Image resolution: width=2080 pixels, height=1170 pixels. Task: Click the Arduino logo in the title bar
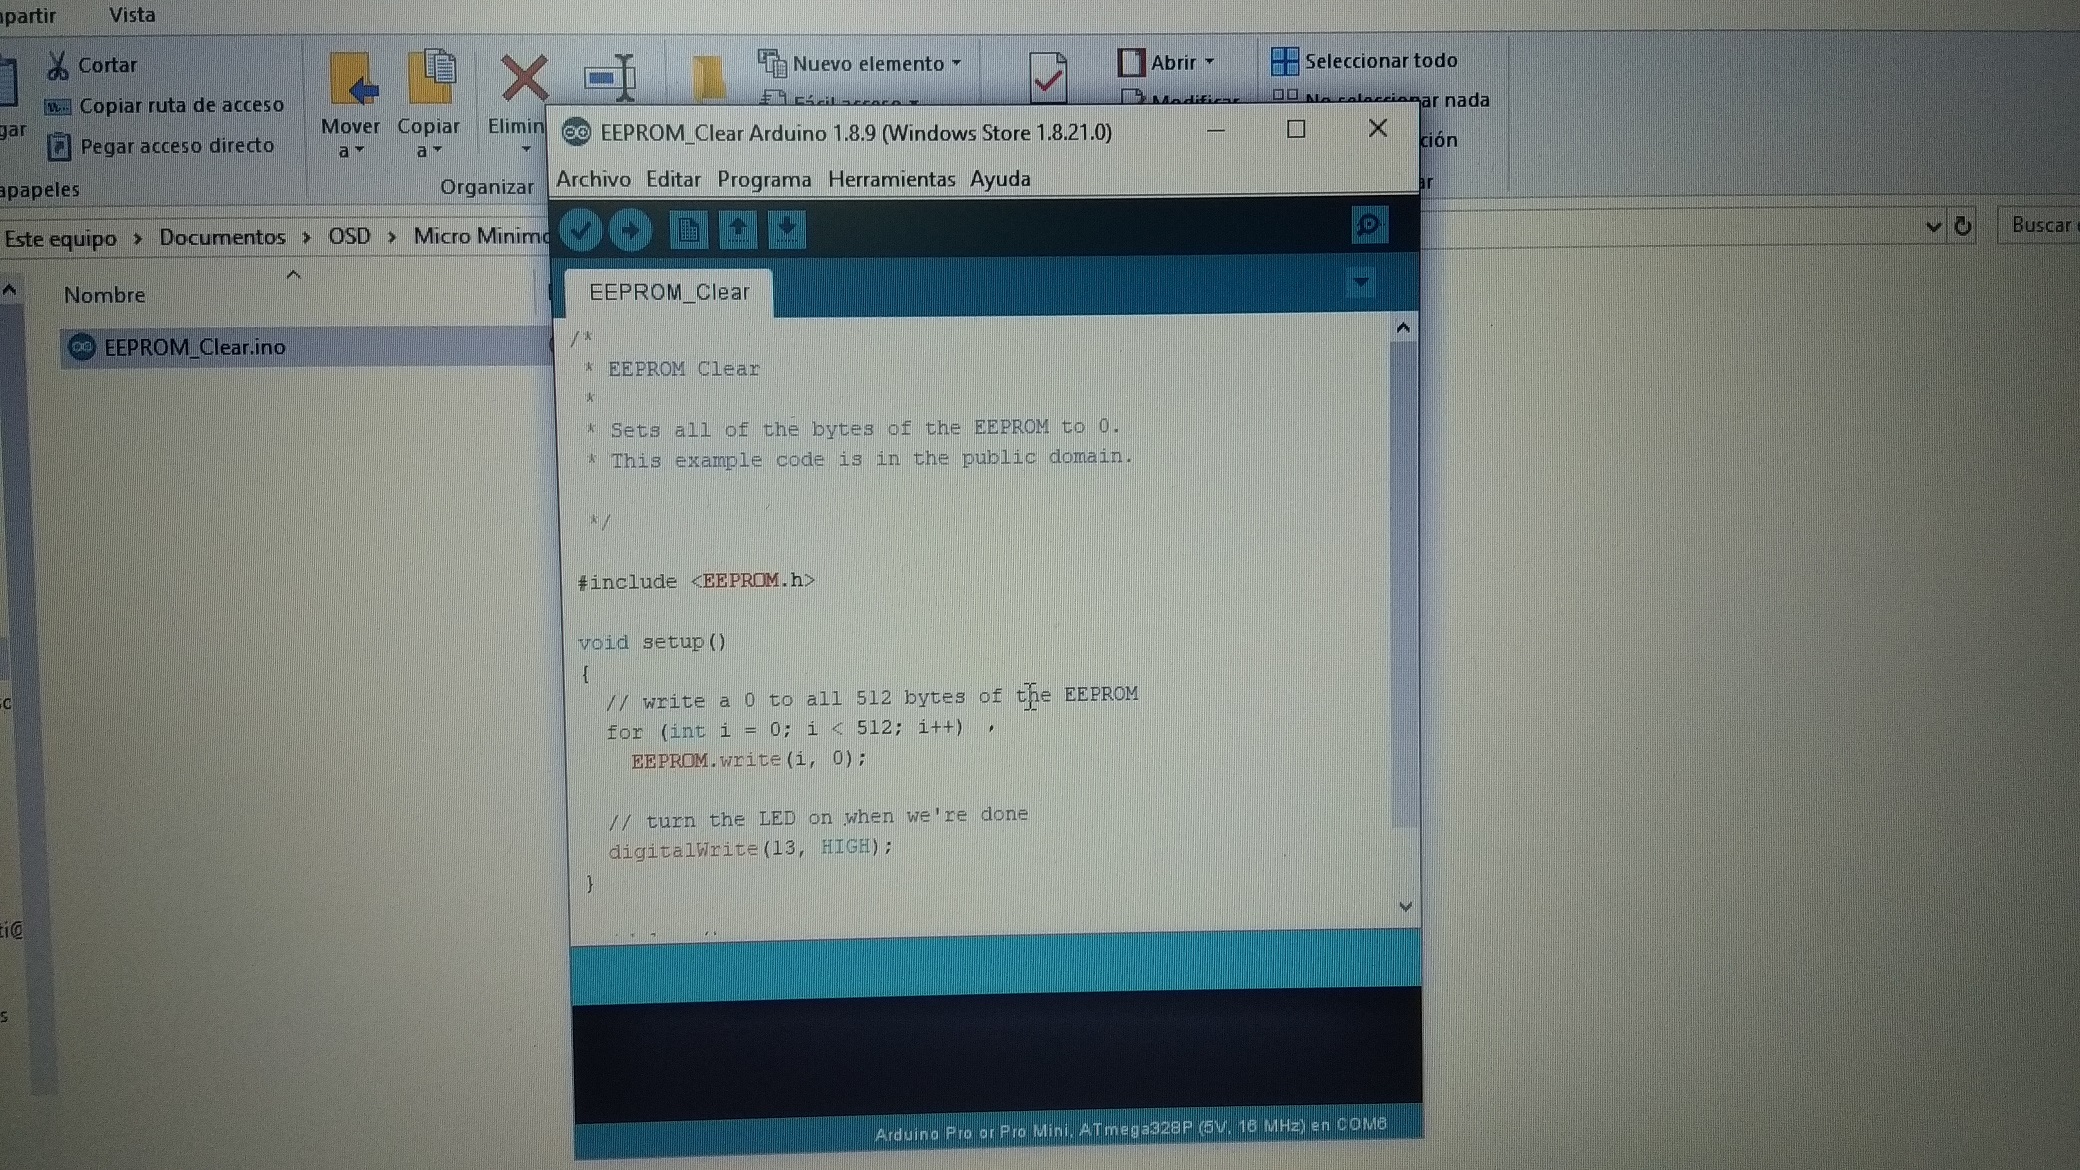[576, 132]
